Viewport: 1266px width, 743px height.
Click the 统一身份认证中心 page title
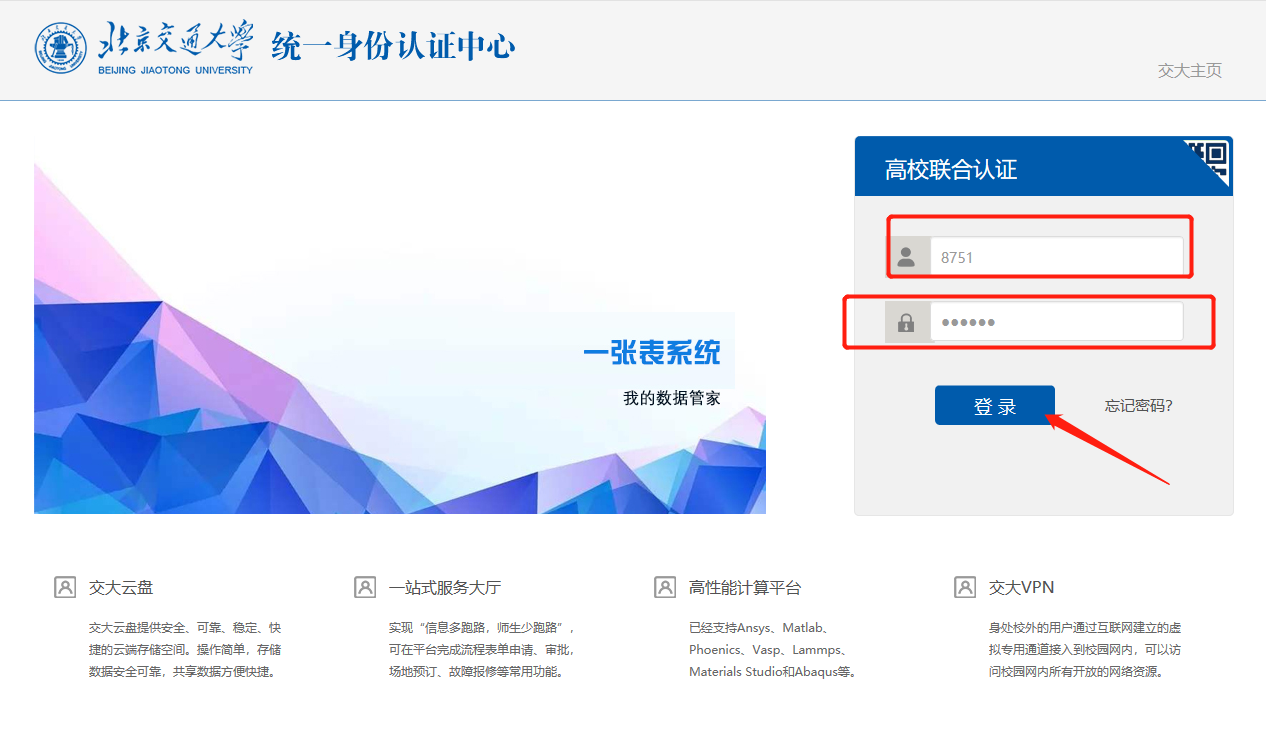393,46
